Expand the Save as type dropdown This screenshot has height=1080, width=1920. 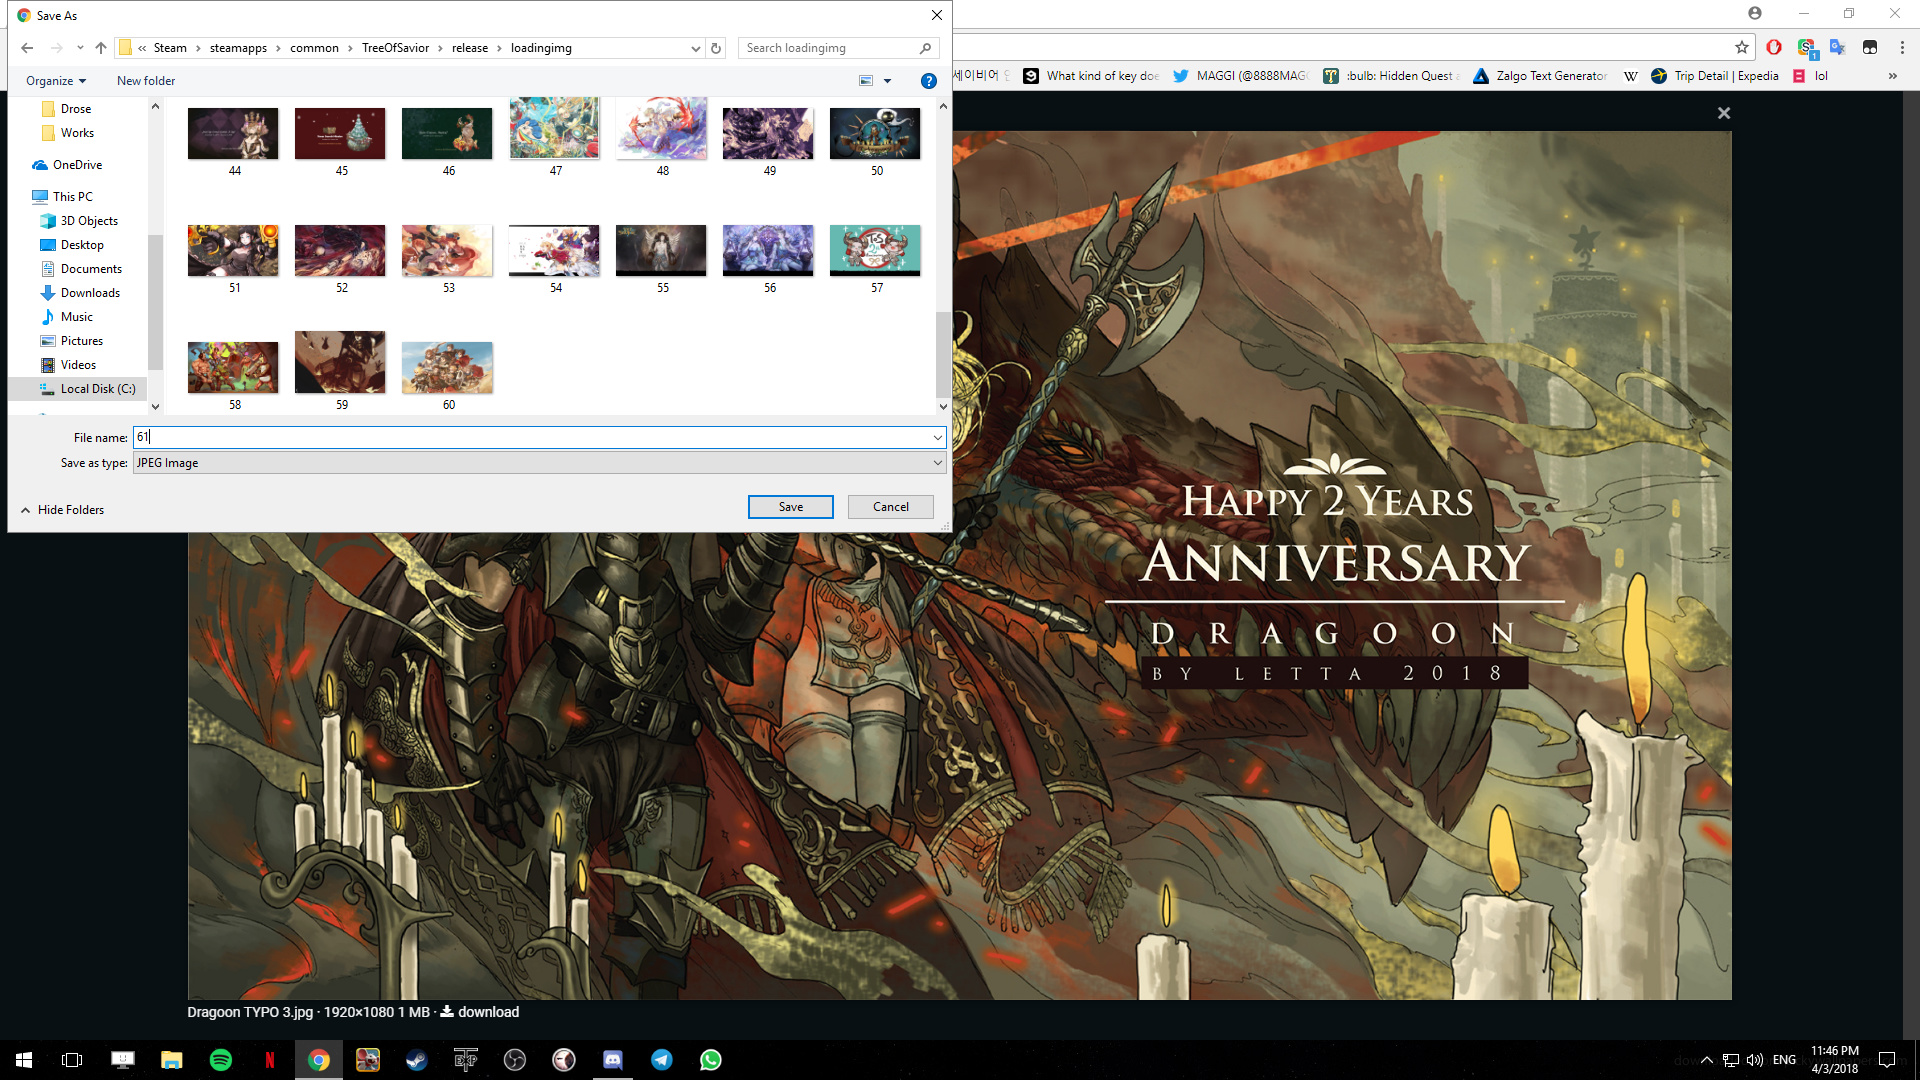tap(937, 463)
